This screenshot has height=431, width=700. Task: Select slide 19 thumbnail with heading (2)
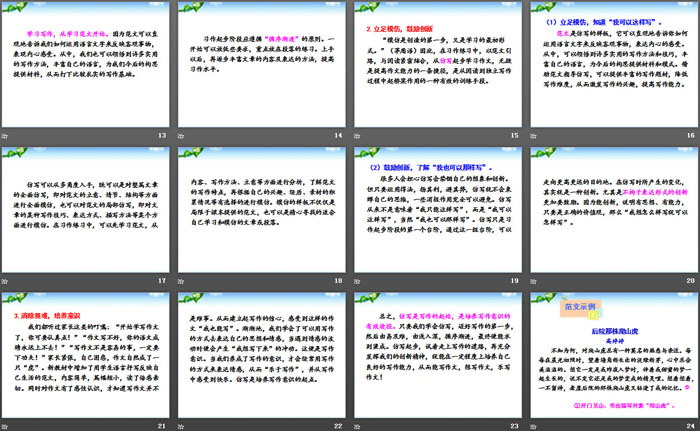coord(439,209)
